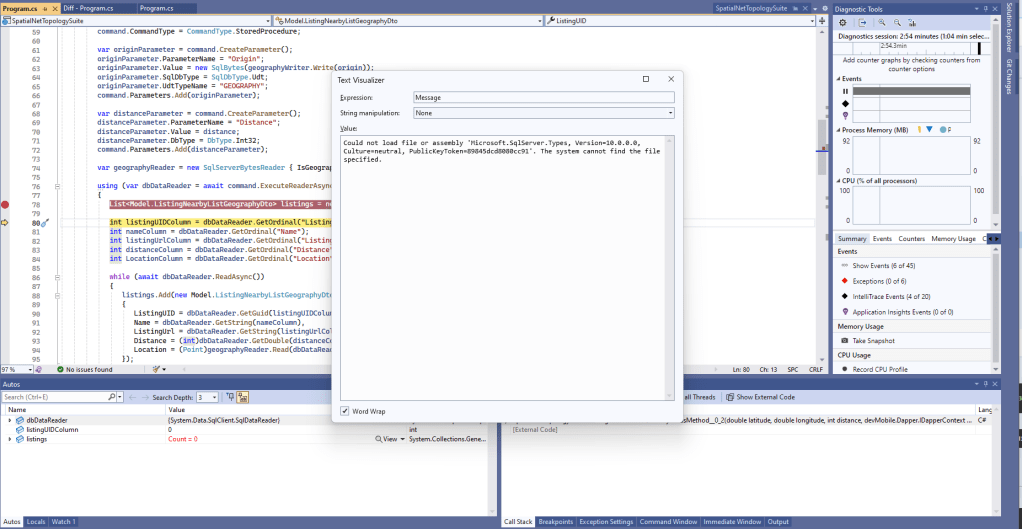Open the Memory Usage tab in Diagnostic Tools

tap(953, 239)
